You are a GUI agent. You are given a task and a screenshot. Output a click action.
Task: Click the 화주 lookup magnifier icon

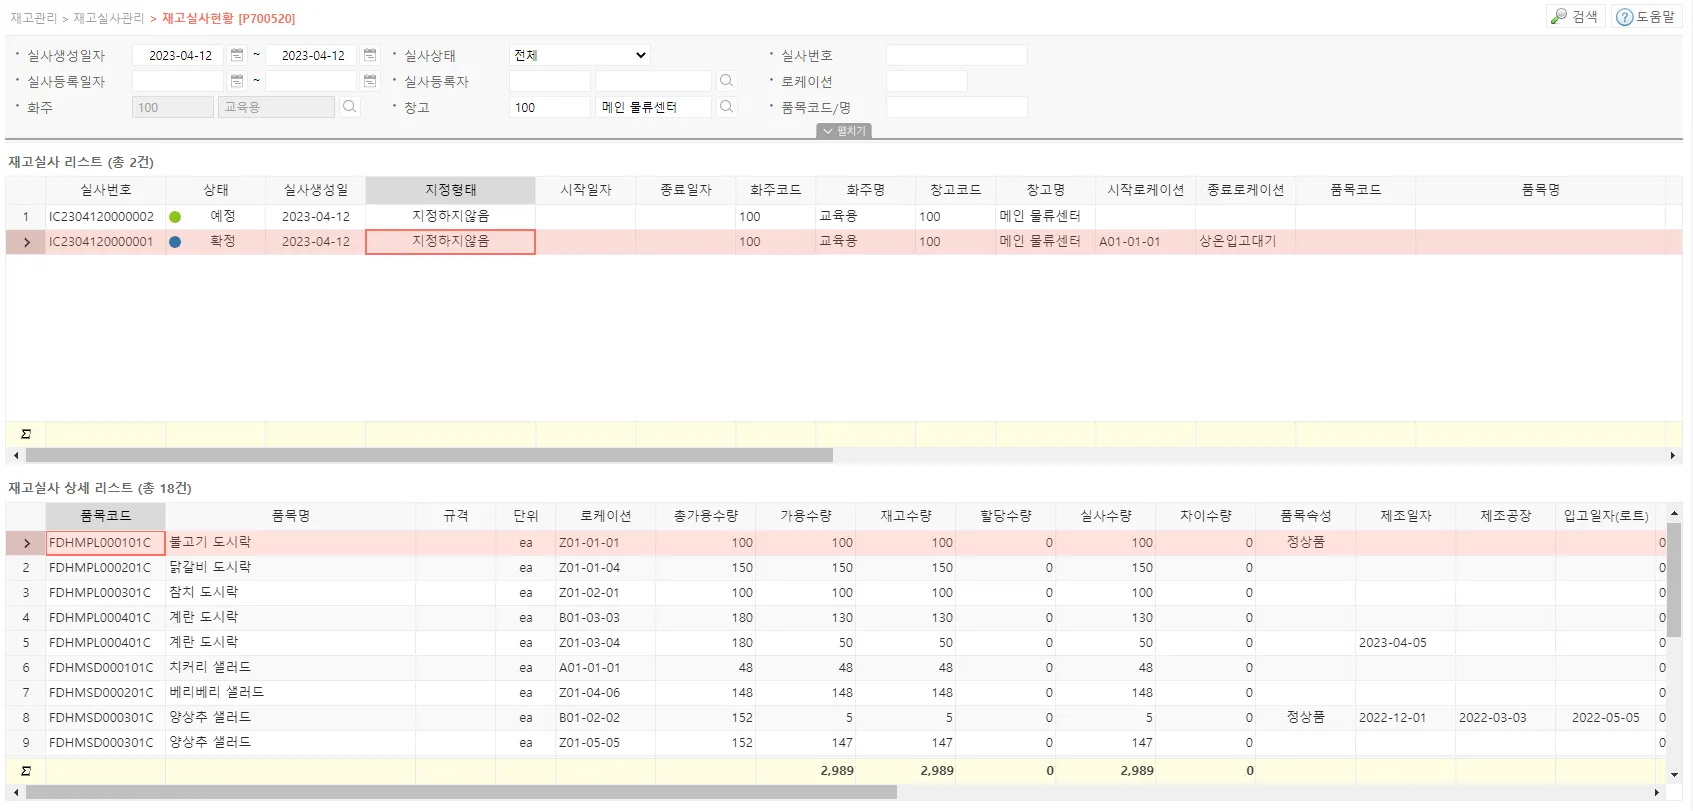point(349,107)
